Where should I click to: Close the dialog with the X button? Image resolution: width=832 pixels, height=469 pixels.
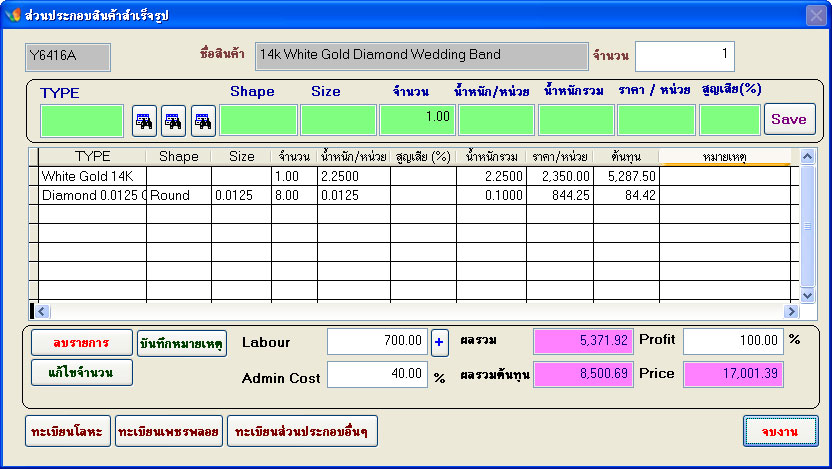pyautogui.click(x=815, y=14)
